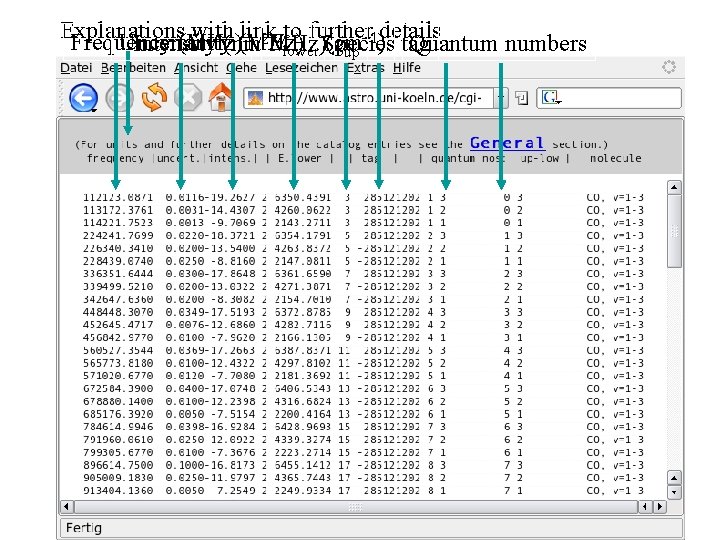The height and width of the screenshot is (540, 720).
Task: Click lower energy value 4260.0622
Action: tap(303, 210)
